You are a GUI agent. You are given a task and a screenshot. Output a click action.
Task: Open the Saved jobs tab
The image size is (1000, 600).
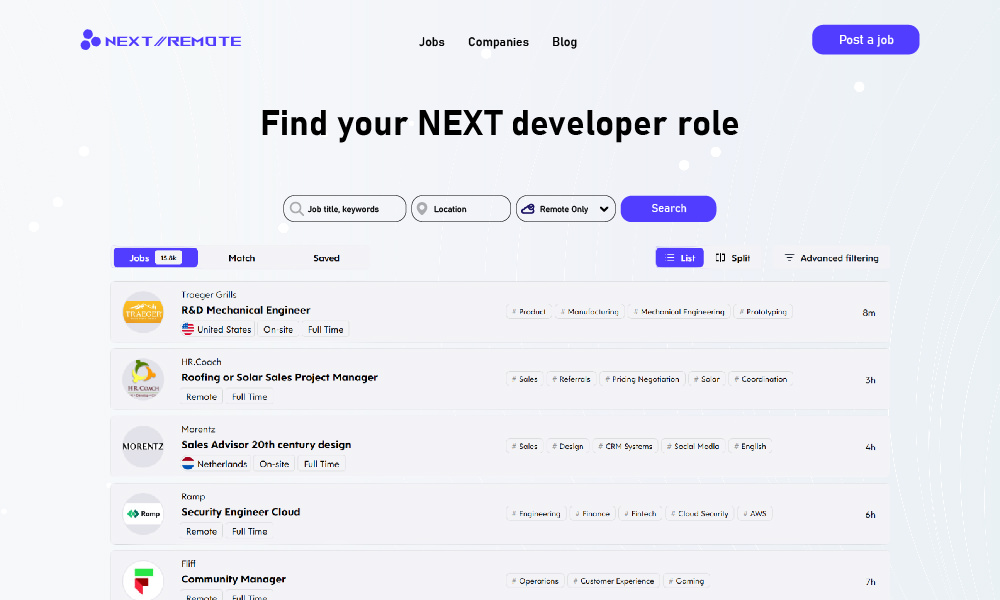pos(326,257)
